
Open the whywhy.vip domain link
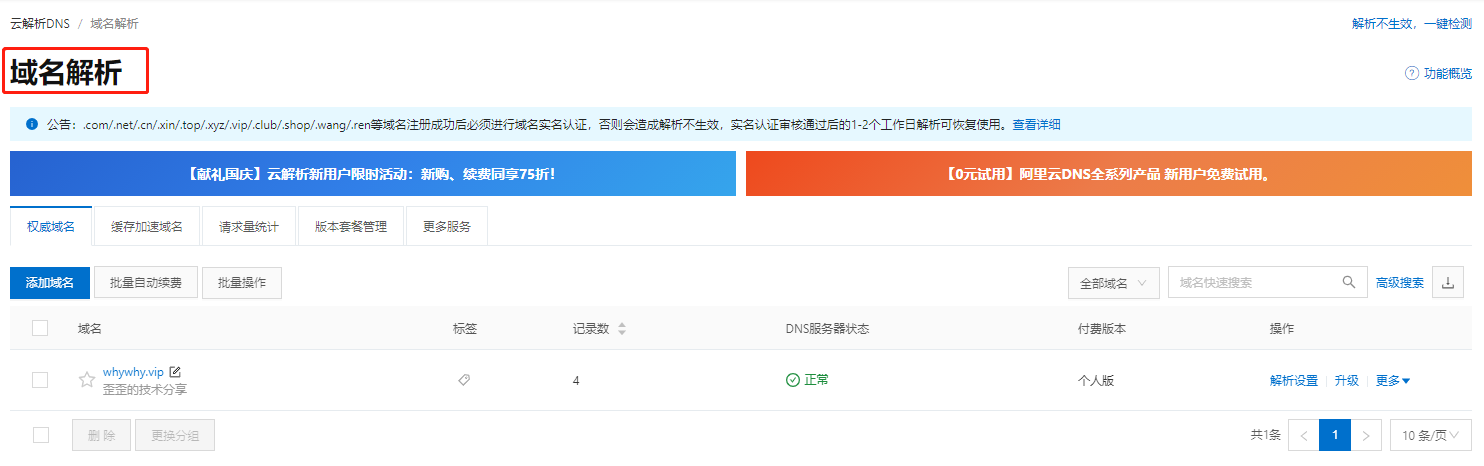click(133, 372)
